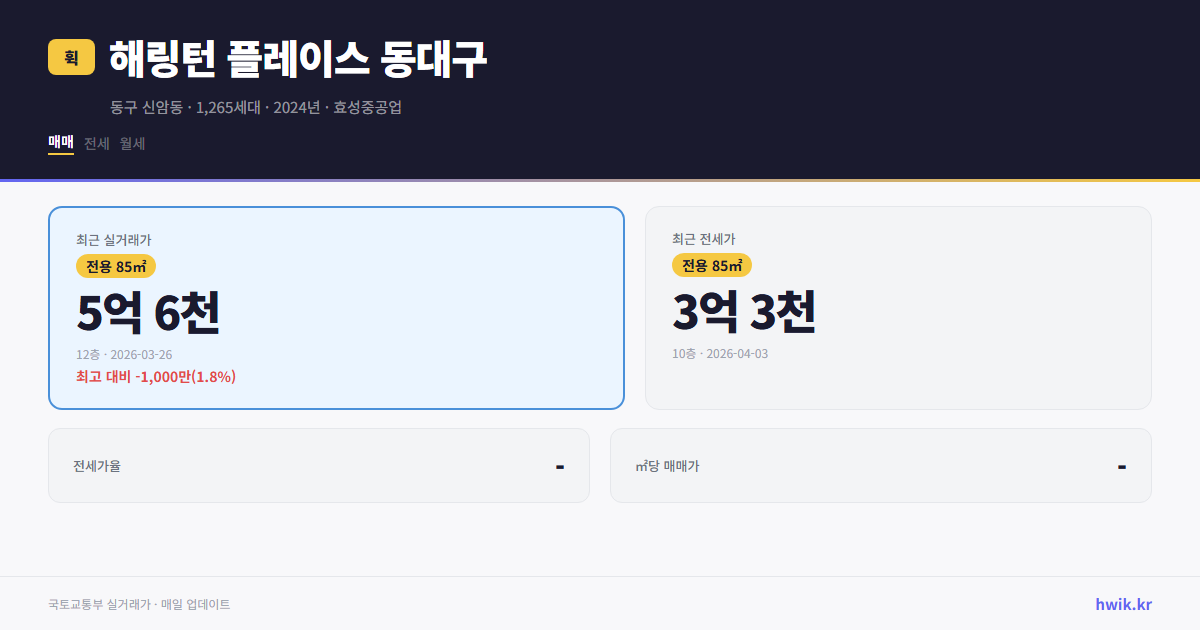Switch to the 전세 tab

[x=96, y=143]
